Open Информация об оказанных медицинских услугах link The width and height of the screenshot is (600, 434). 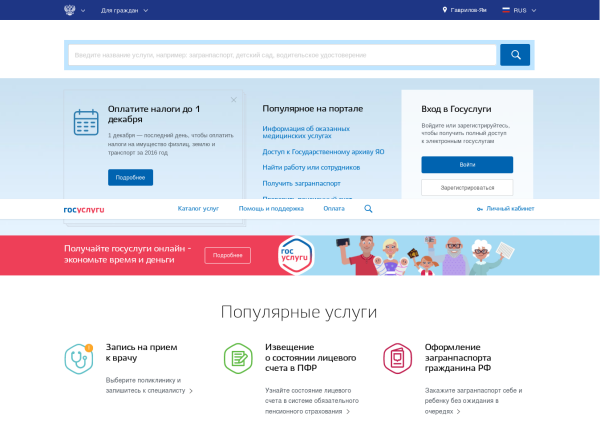click(x=306, y=132)
